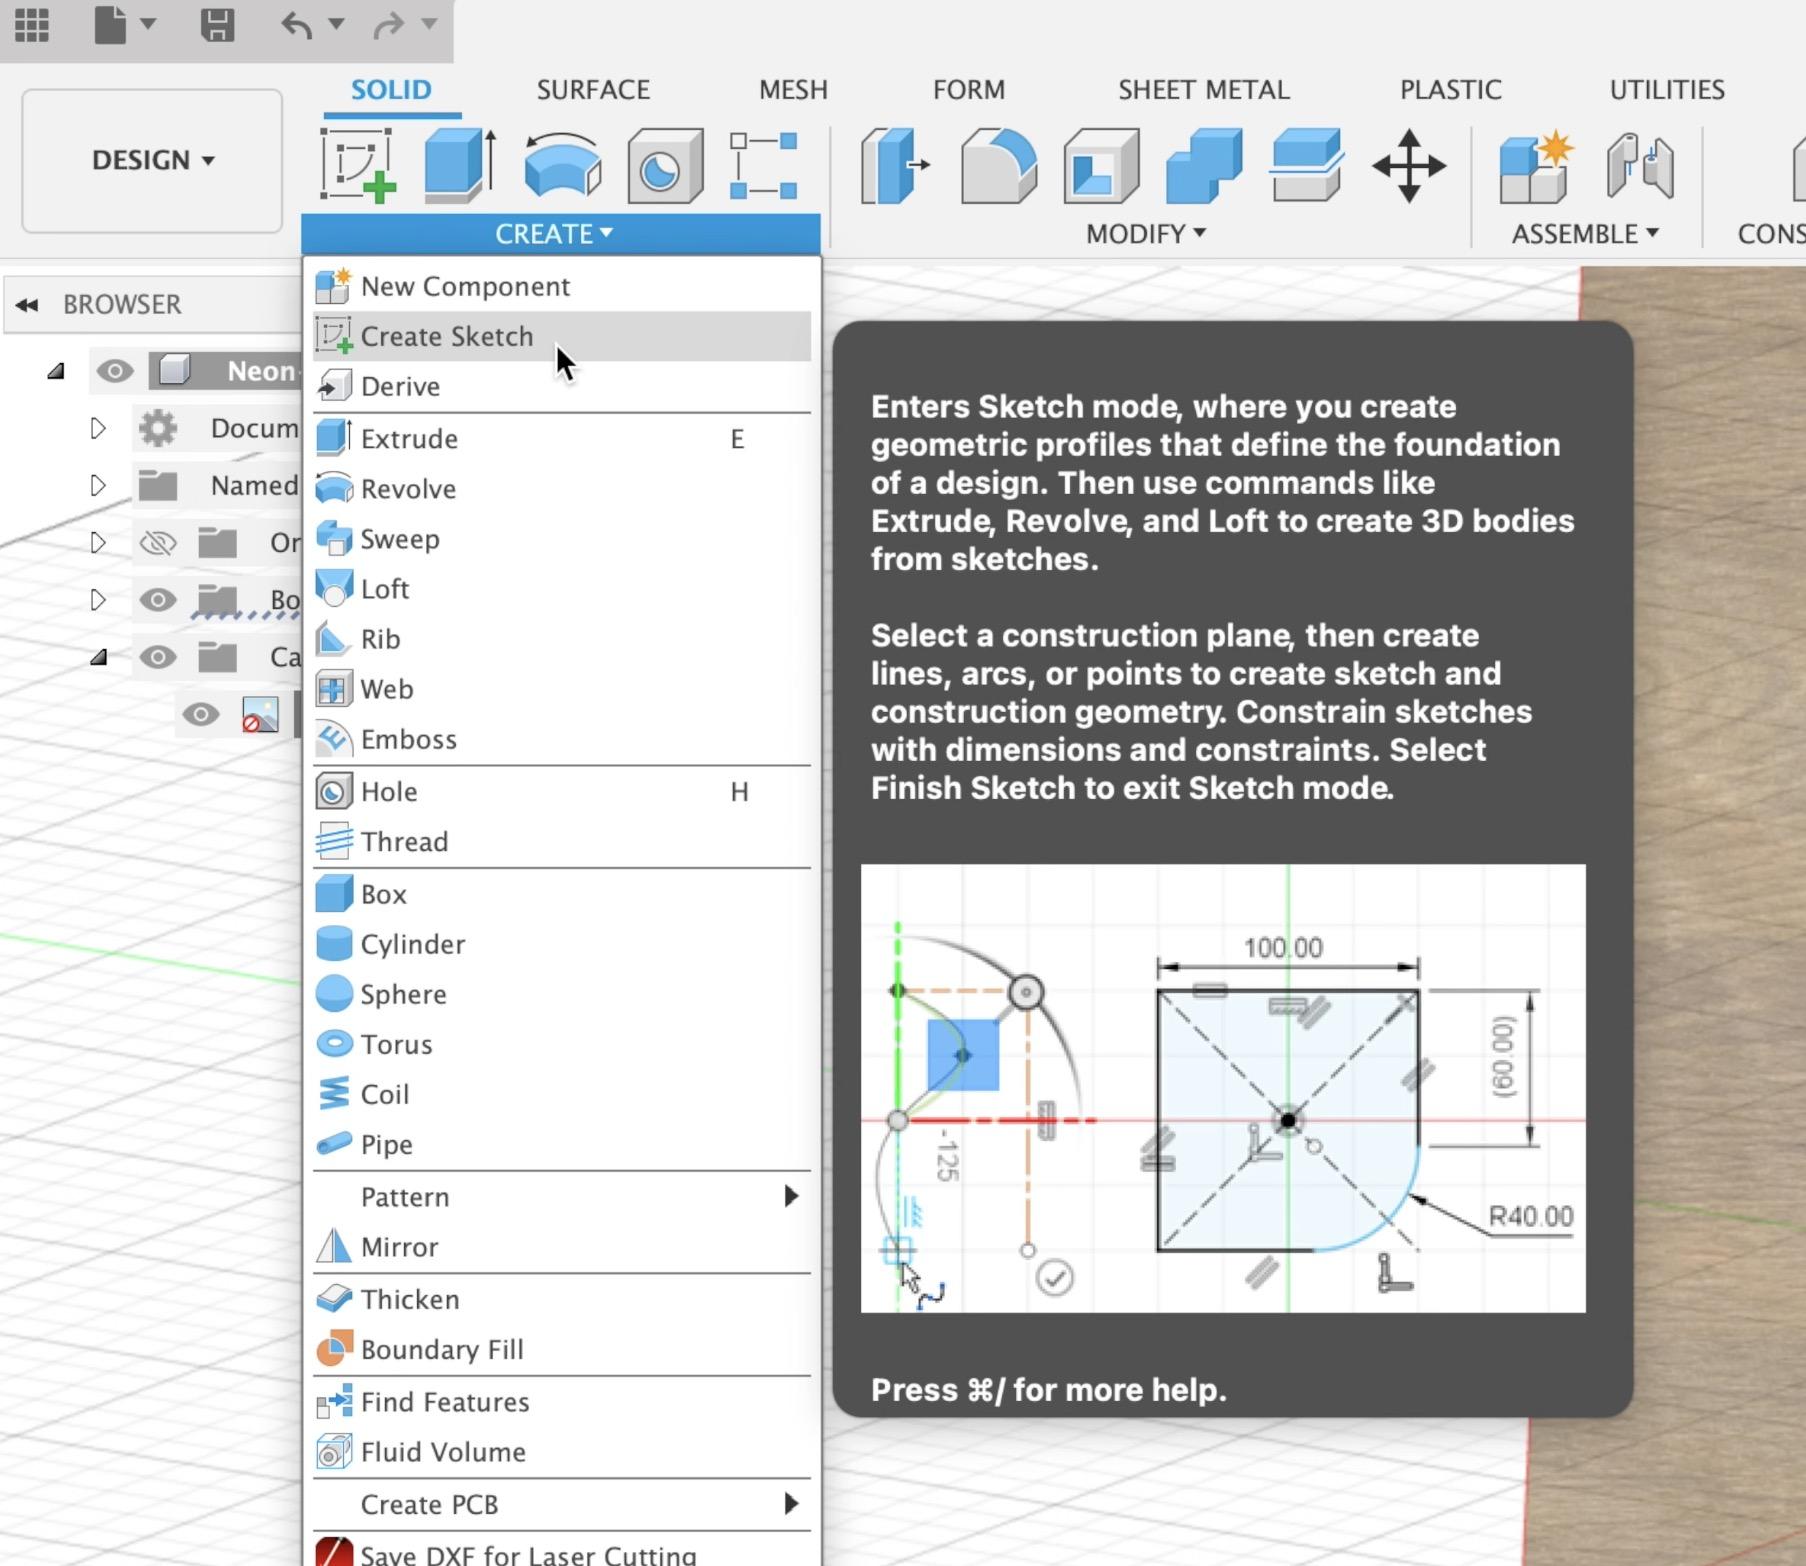Image resolution: width=1806 pixels, height=1566 pixels.
Task: Select Create Sketch from the Create menu
Action: (447, 336)
